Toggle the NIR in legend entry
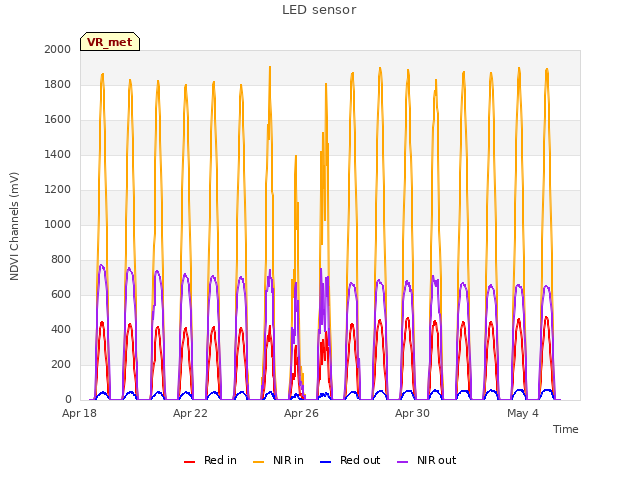 278,460
